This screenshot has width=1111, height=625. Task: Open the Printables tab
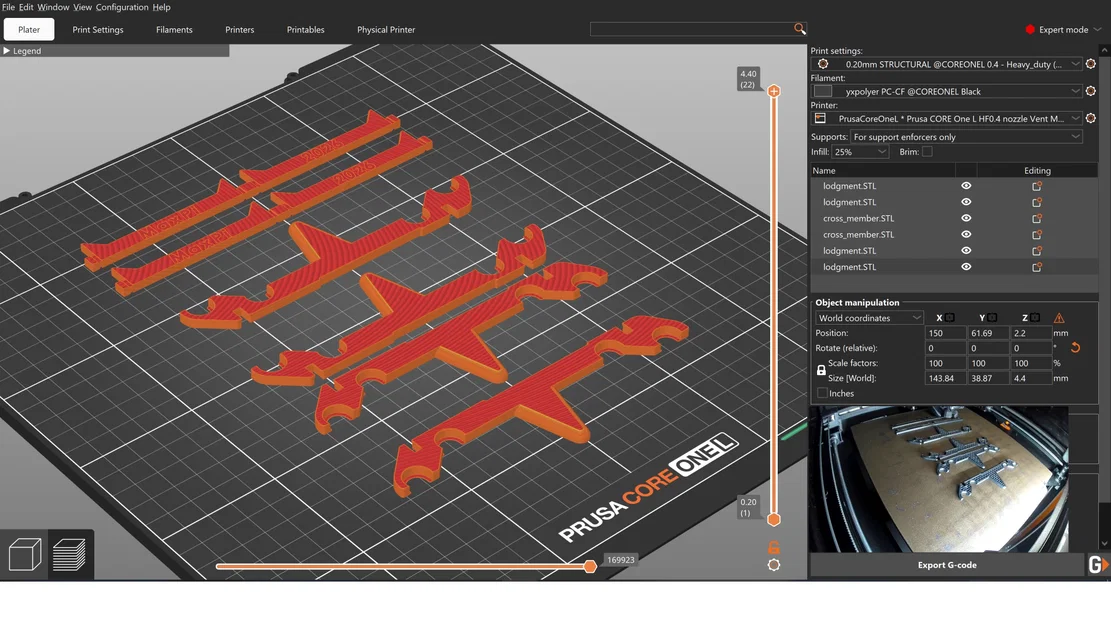point(305,30)
